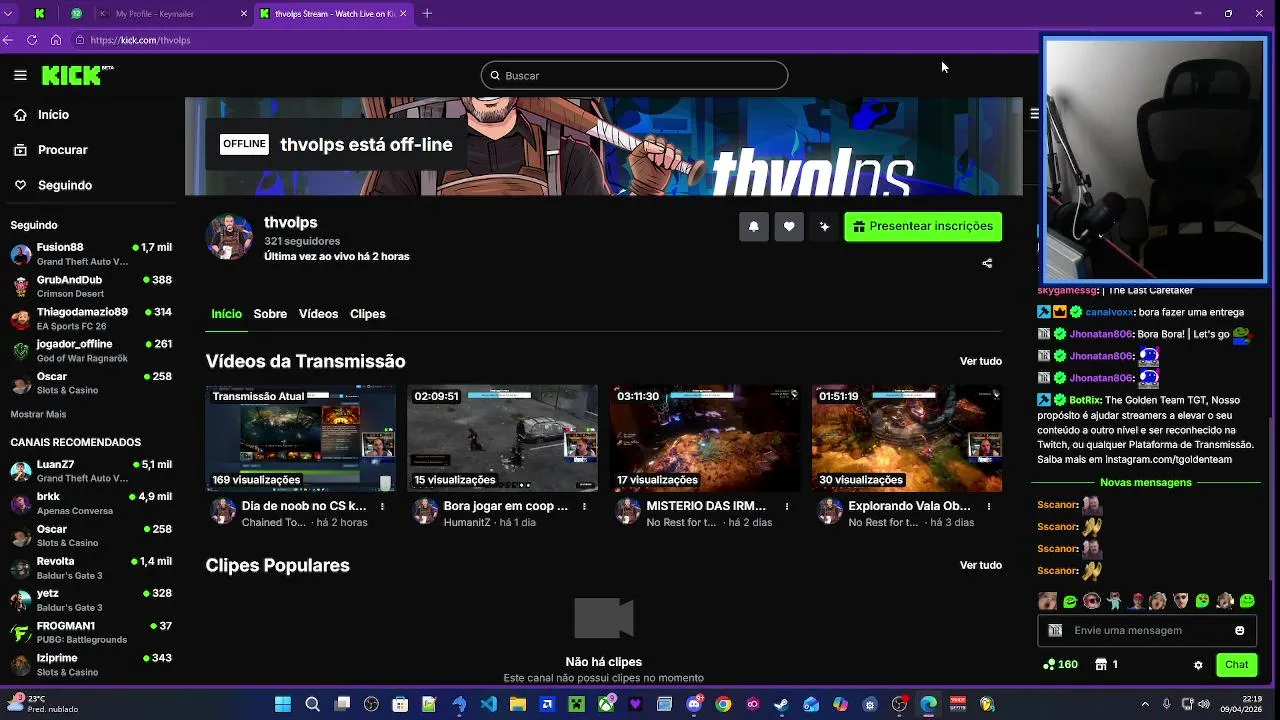Open options for MISTERIO DAS IRM video
The width and height of the screenshot is (1280, 720).
point(786,507)
